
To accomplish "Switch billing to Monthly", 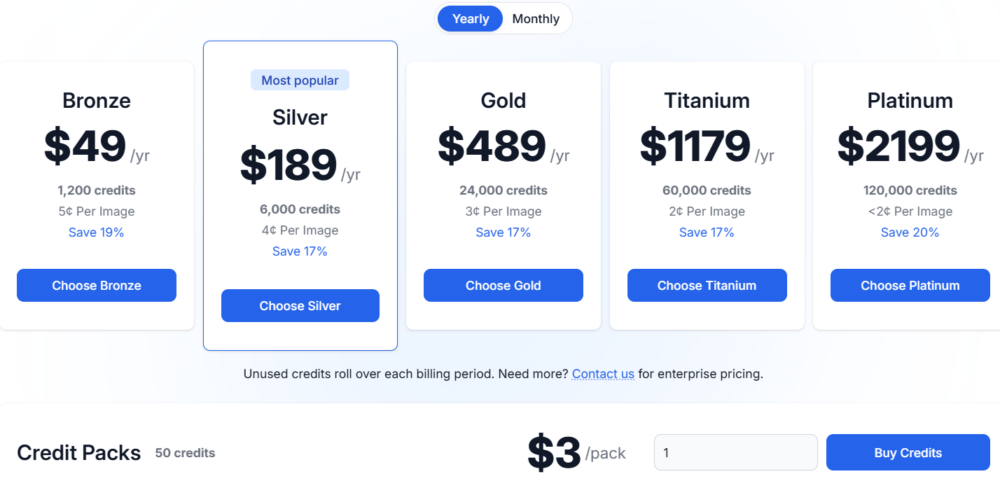I will [536, 19].
